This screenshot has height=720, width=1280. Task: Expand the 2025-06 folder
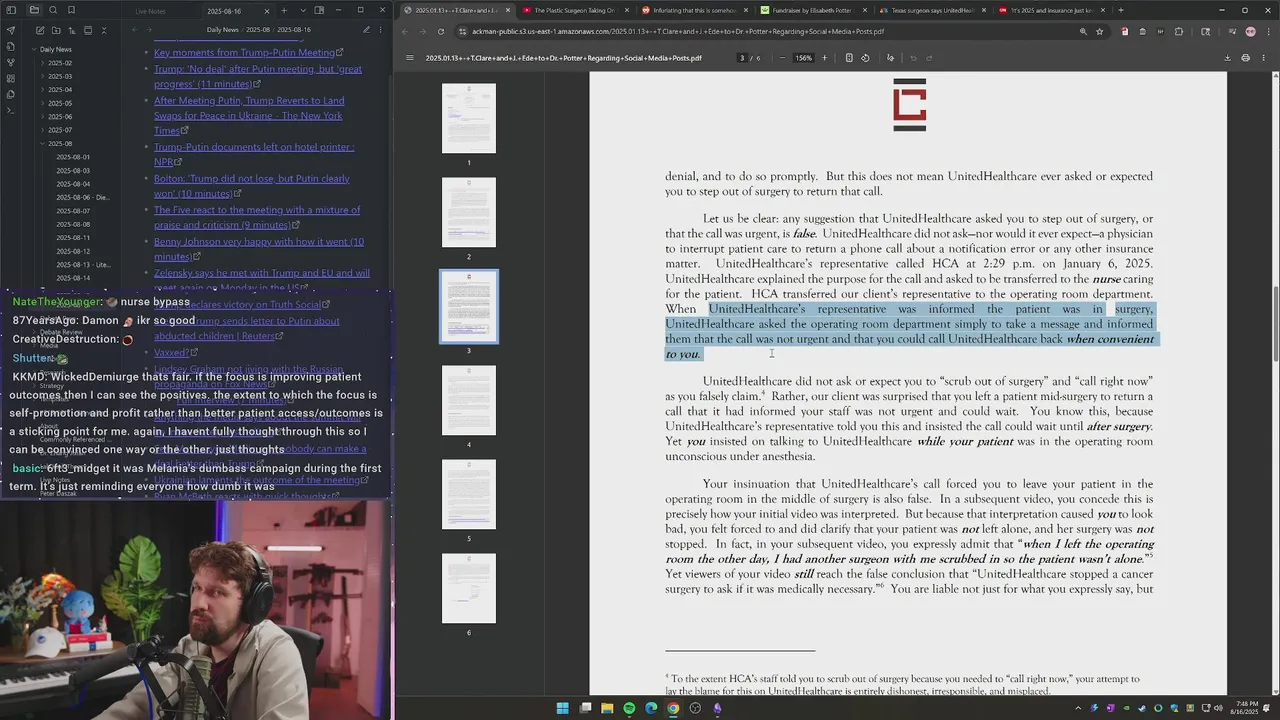pyautogui.click(x=41, y=117)
